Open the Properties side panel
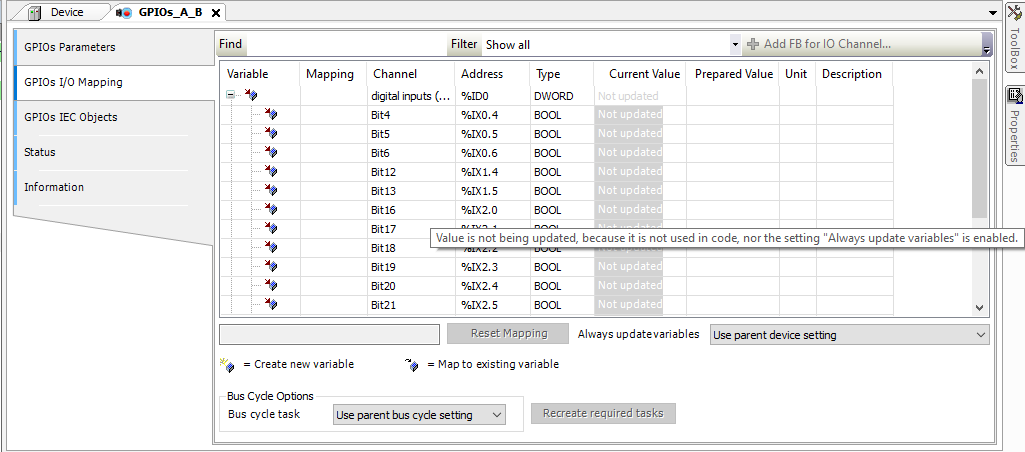The image size is (1025, 452). (x=1013, y=125)
